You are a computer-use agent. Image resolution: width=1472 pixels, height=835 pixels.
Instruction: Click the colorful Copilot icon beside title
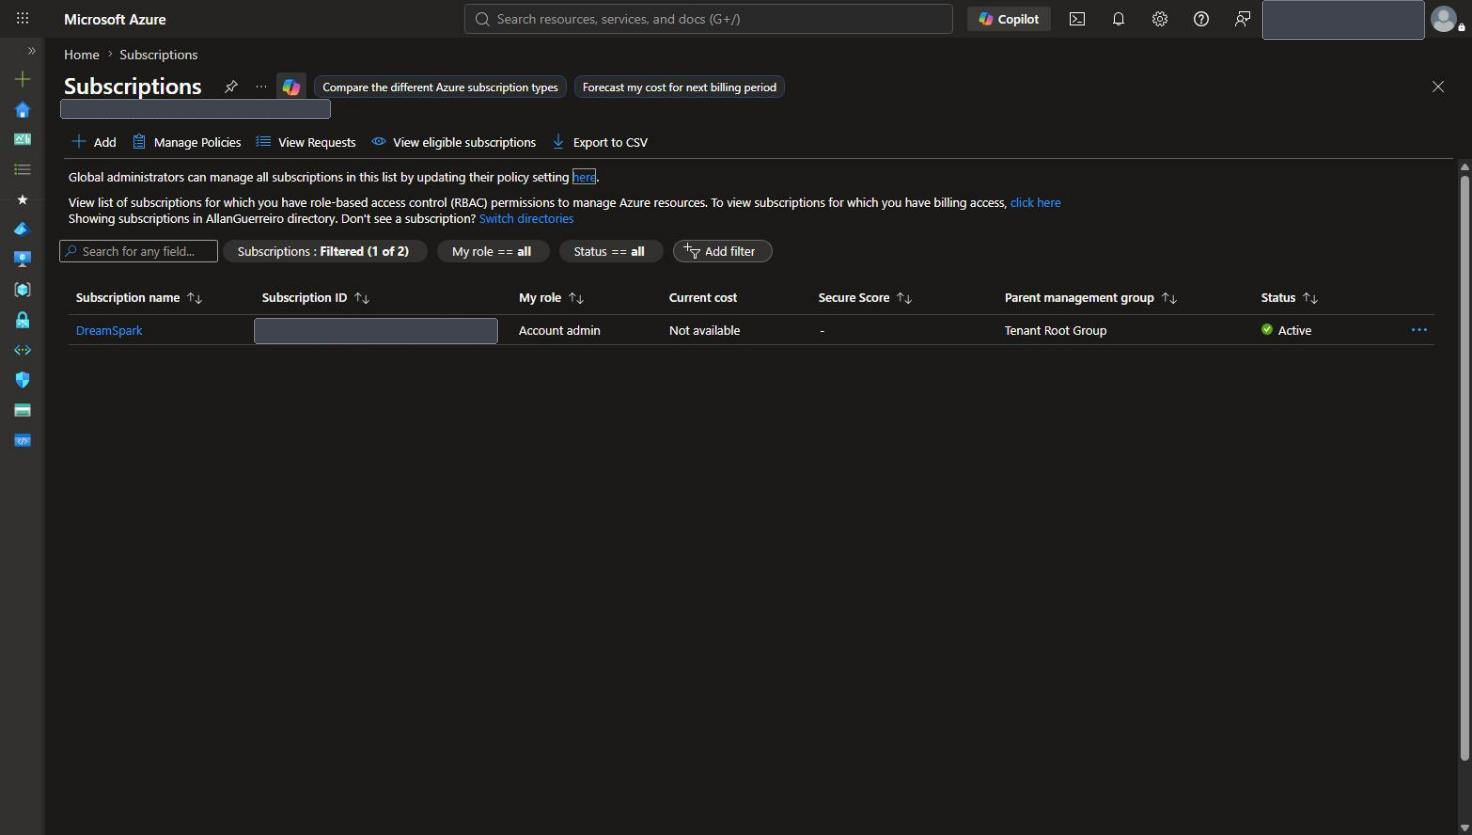pos(291,87)
